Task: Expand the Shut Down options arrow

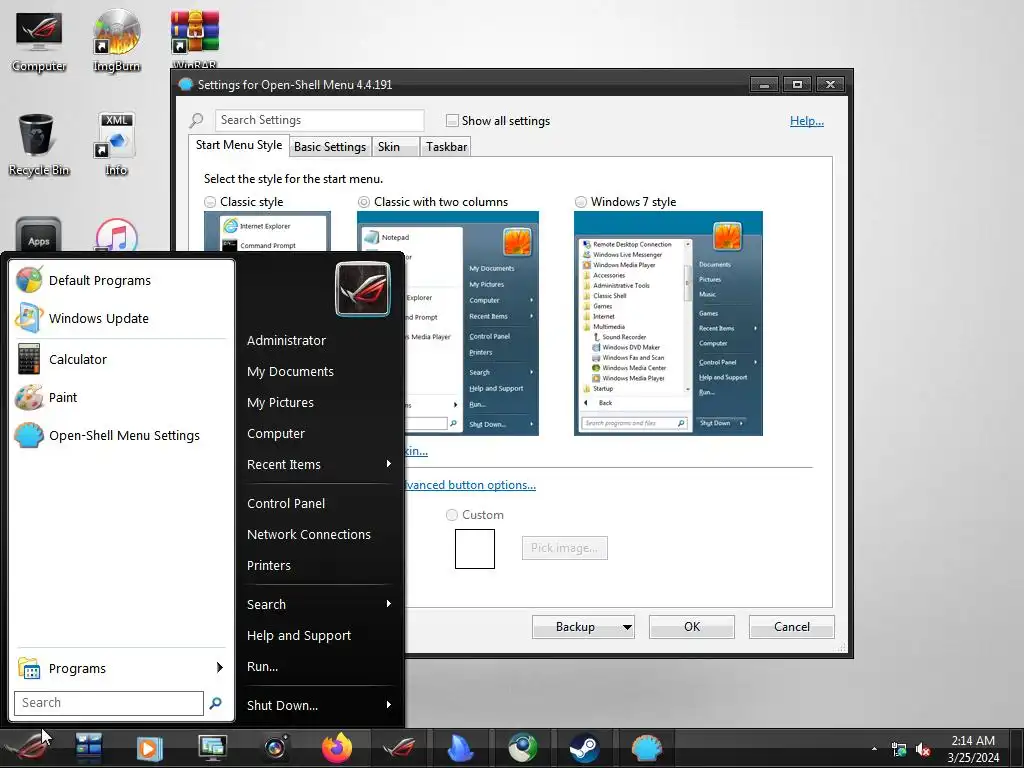Action: (389, 705)
